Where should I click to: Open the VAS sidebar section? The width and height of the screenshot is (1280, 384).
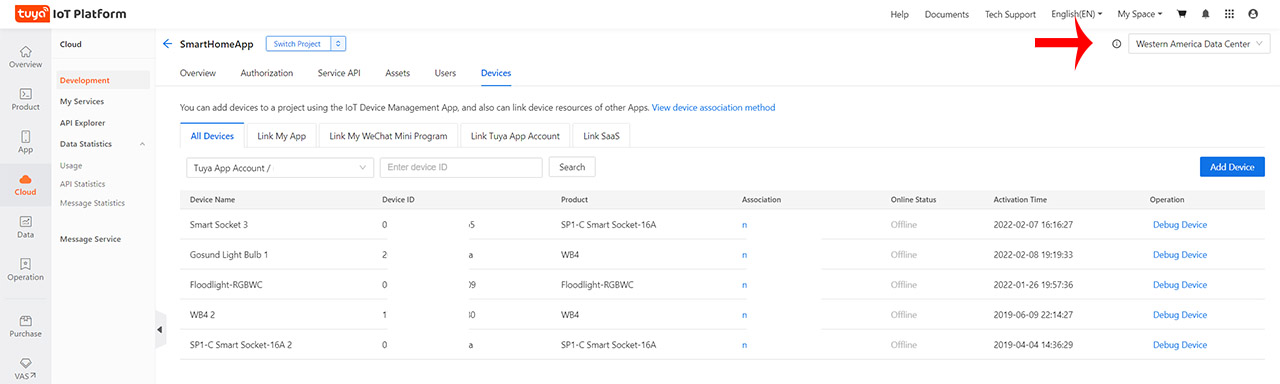[25, 369]
